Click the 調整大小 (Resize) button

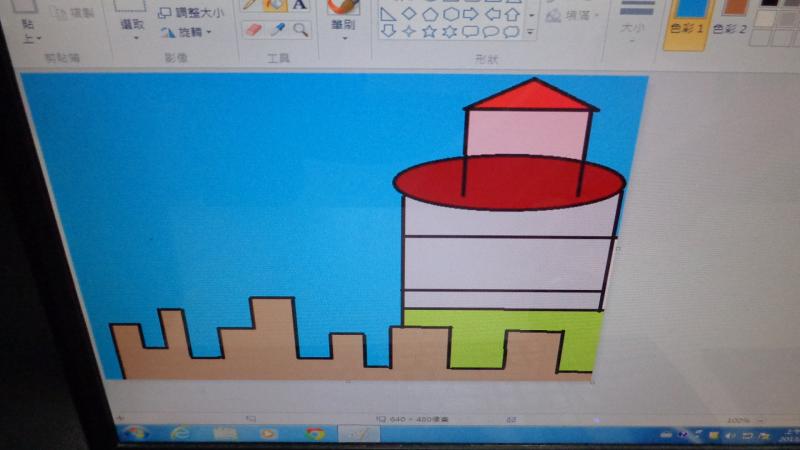click(191, 12)
